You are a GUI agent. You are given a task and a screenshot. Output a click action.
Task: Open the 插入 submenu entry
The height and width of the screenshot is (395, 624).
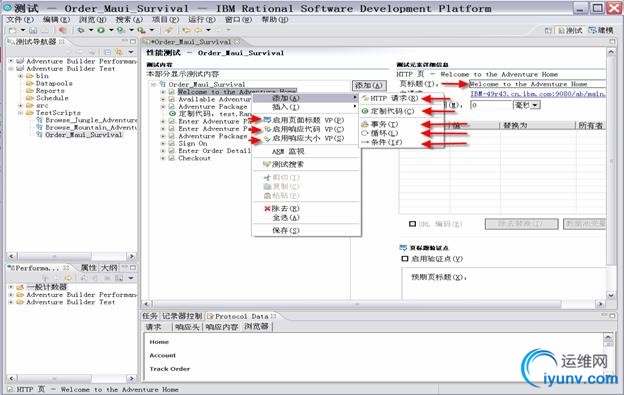(x=285, y=107)
